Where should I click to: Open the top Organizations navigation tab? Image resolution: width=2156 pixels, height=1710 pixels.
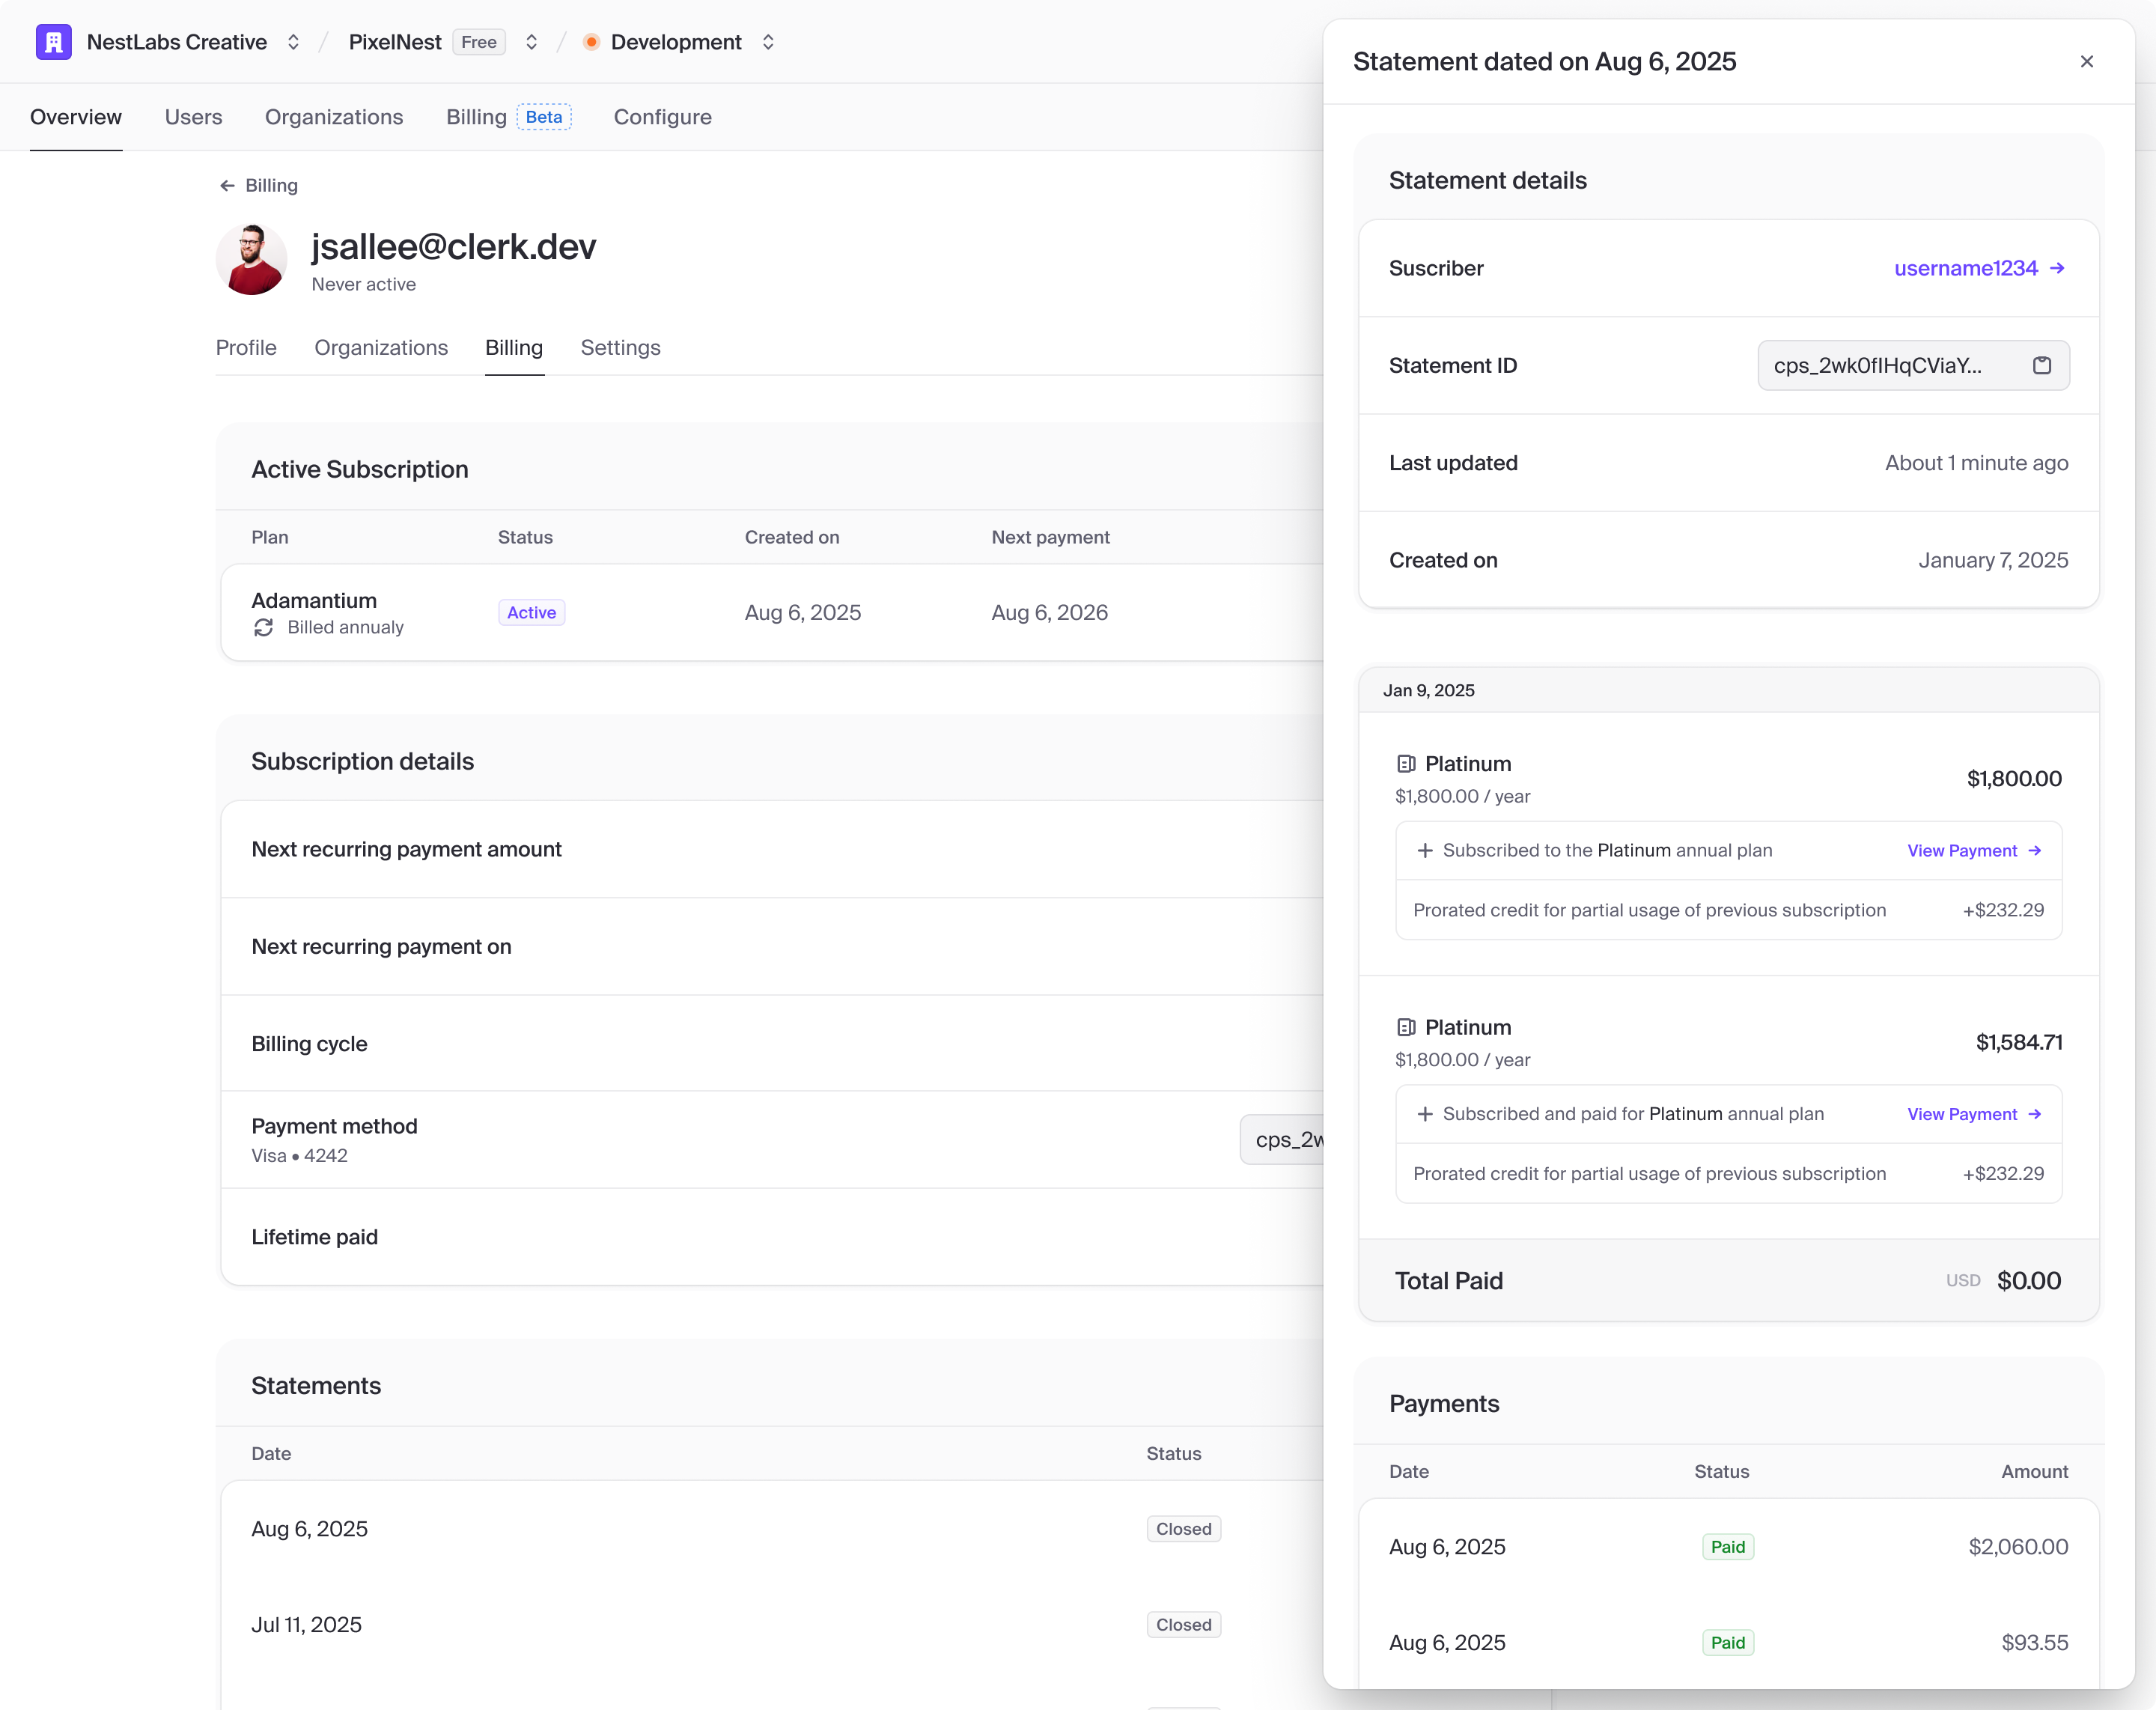pos(334,117)
